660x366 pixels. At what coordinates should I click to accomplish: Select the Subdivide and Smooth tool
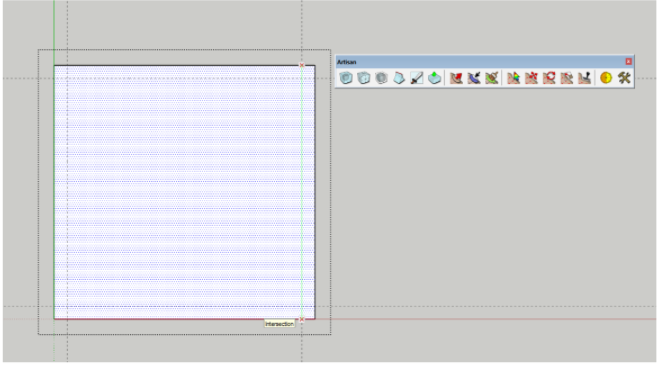pyautogui.click(x=346, y=78)
